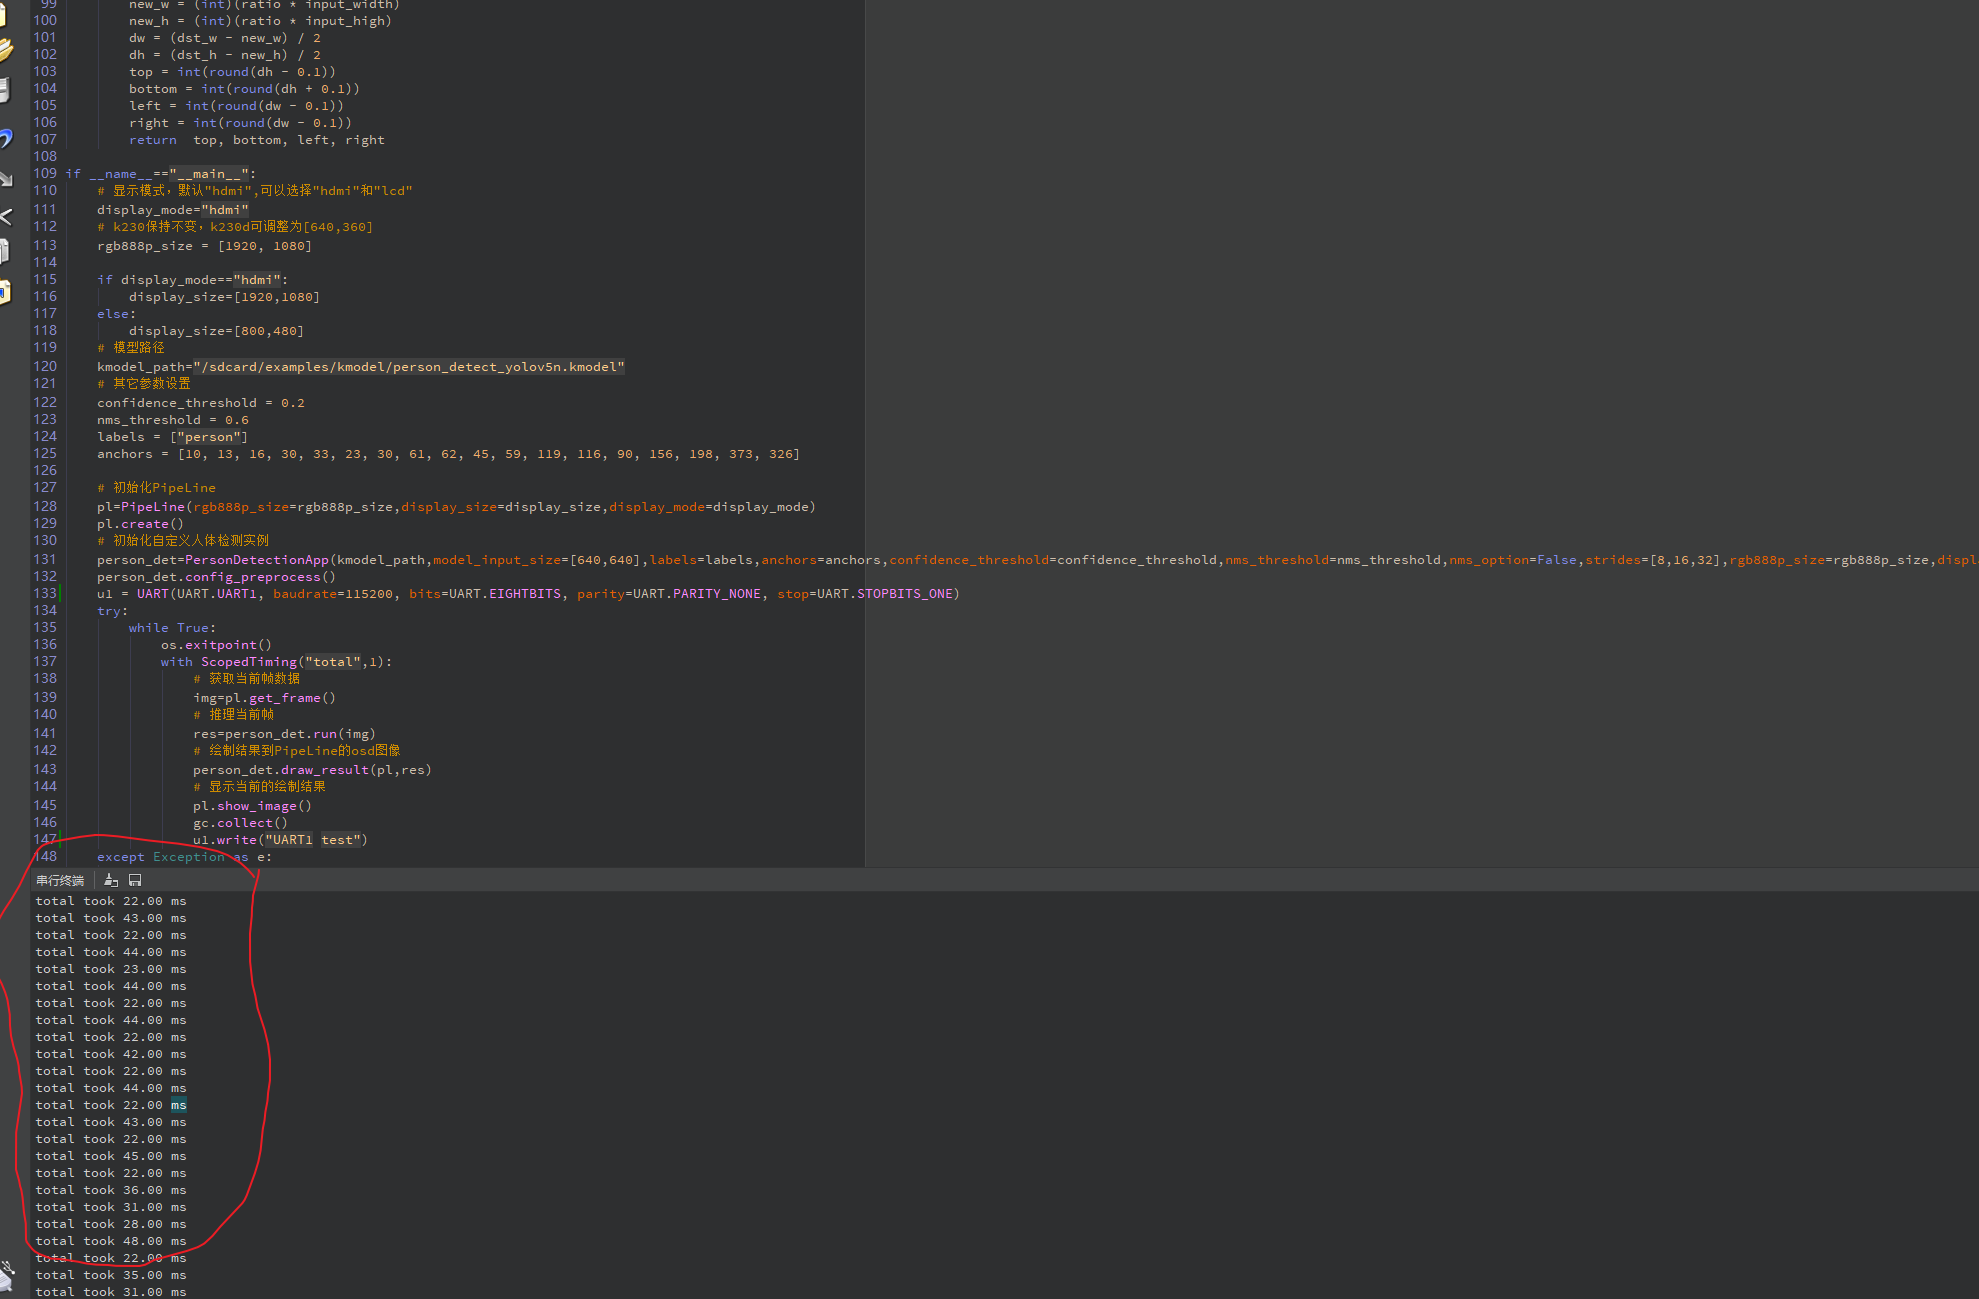Click the kmodel_path string on line 120

click(408, 367)
